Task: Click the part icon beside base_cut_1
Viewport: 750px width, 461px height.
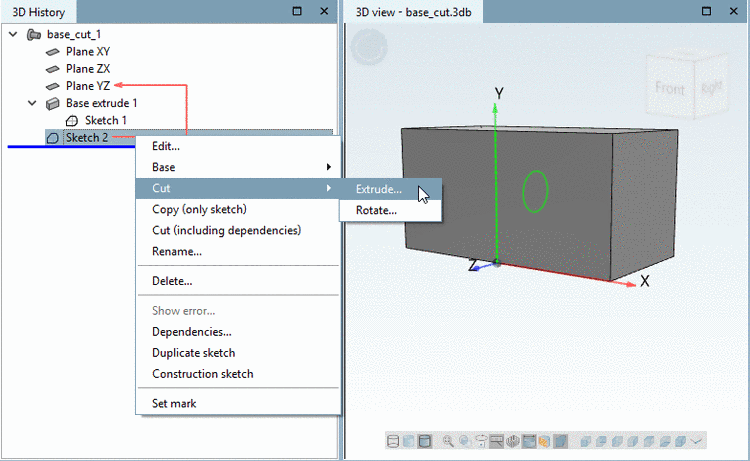Action: click(x=33, y=34)
